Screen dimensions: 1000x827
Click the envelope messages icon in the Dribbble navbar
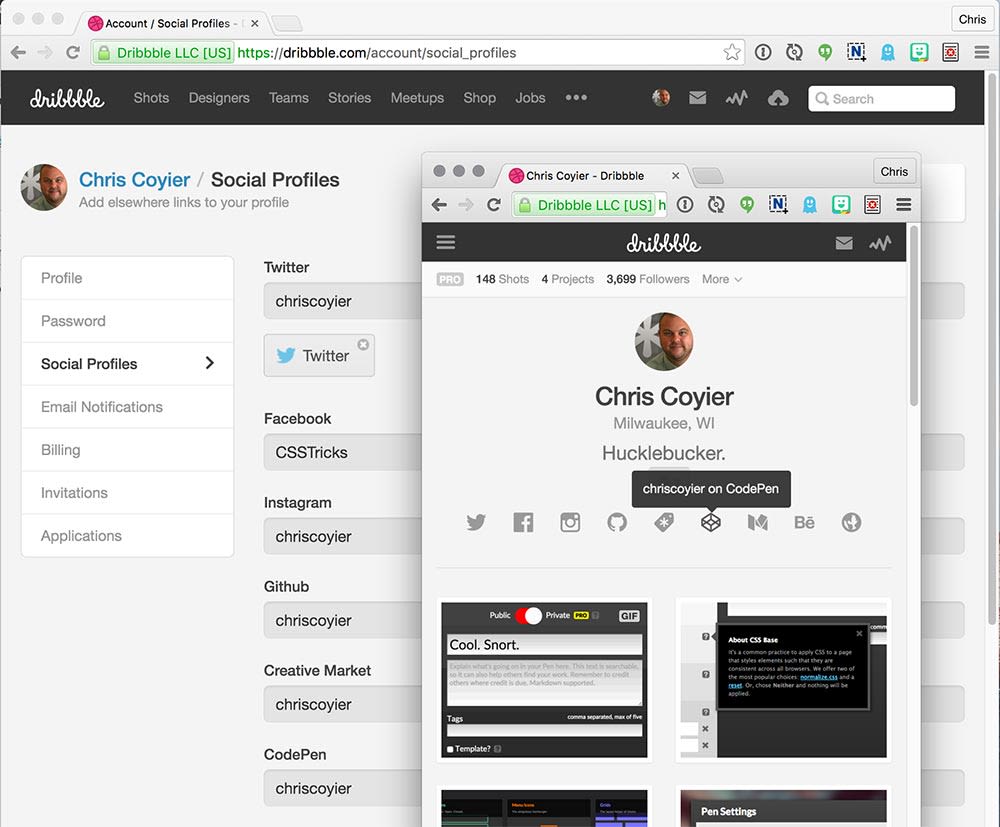point(697,98)
